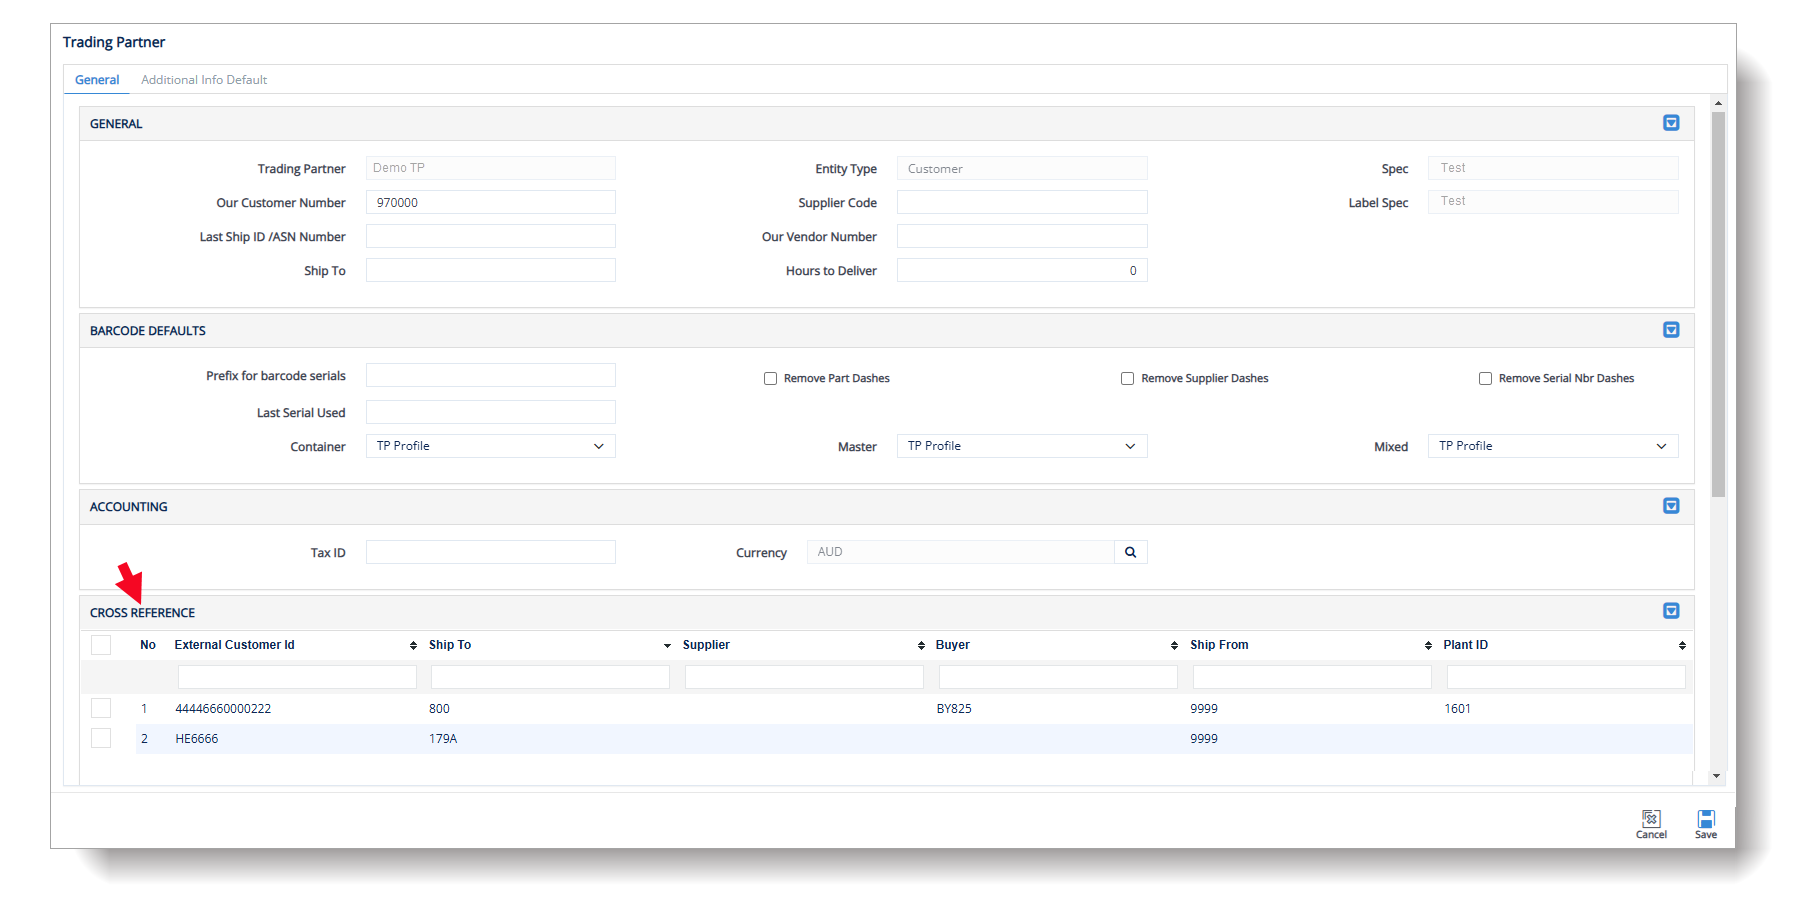The height and width of the screenshot is (908, 1796).
Task: Select Ship To cell 800
Action: [439, 708]
